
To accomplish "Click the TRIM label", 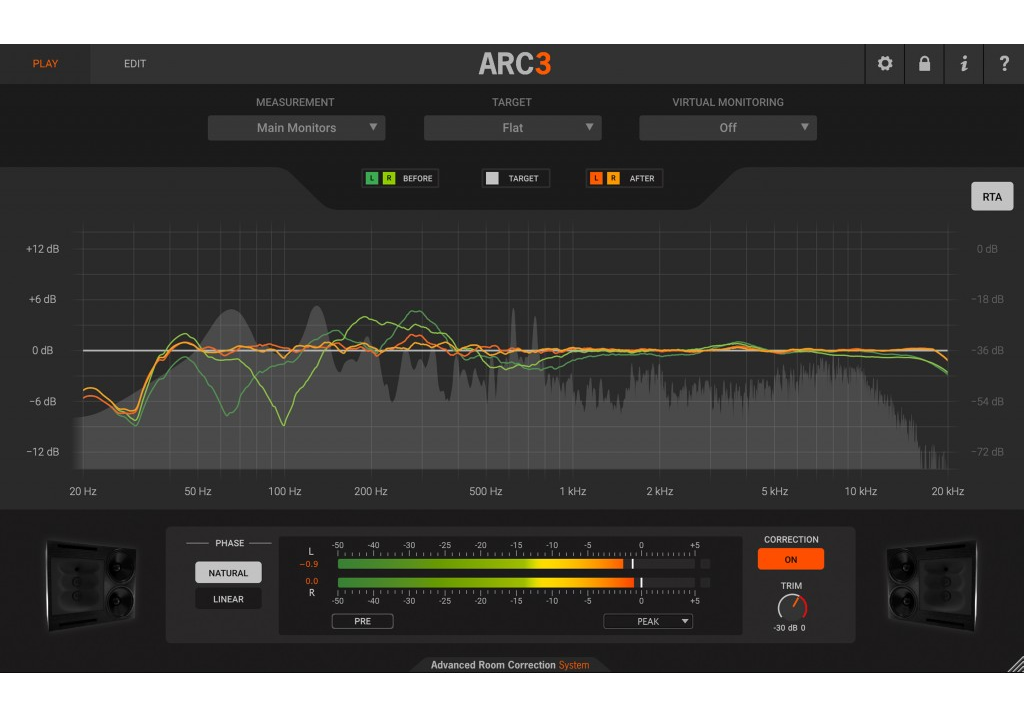I will pyautogui.click(x=791, y=586).
